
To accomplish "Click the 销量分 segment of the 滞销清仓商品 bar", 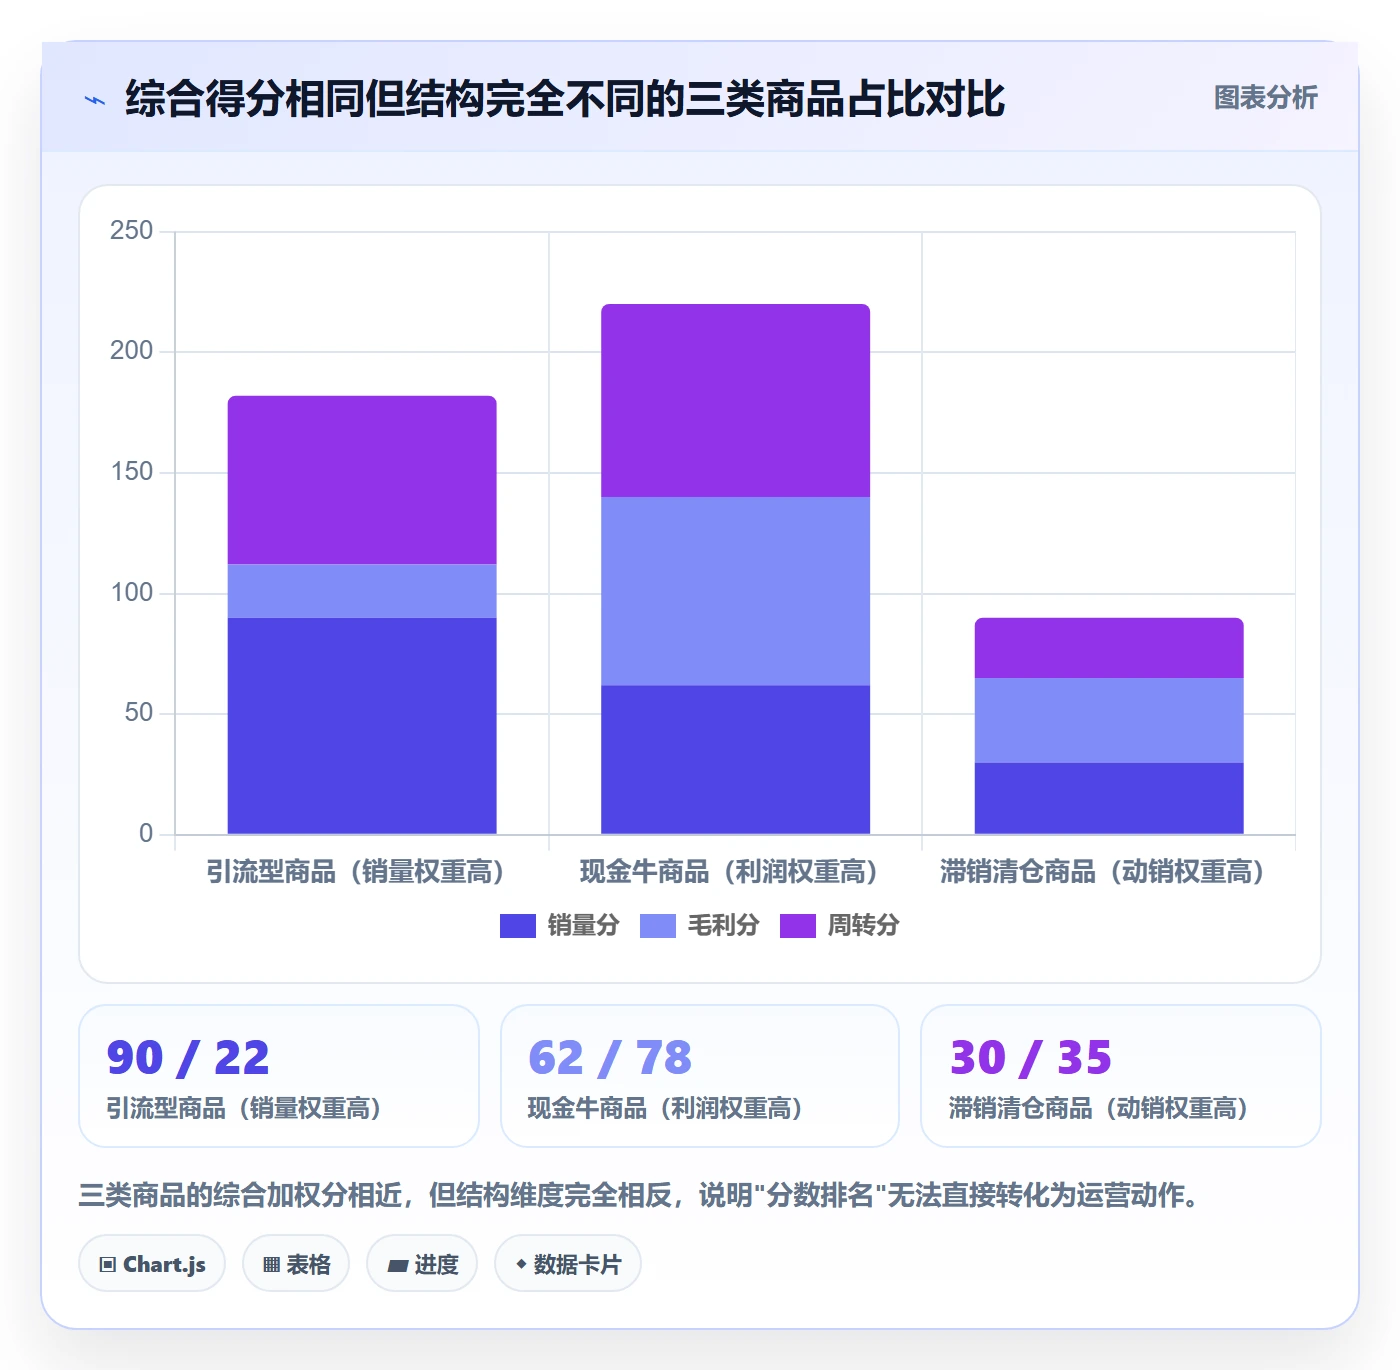I will tap(1109, 798).
